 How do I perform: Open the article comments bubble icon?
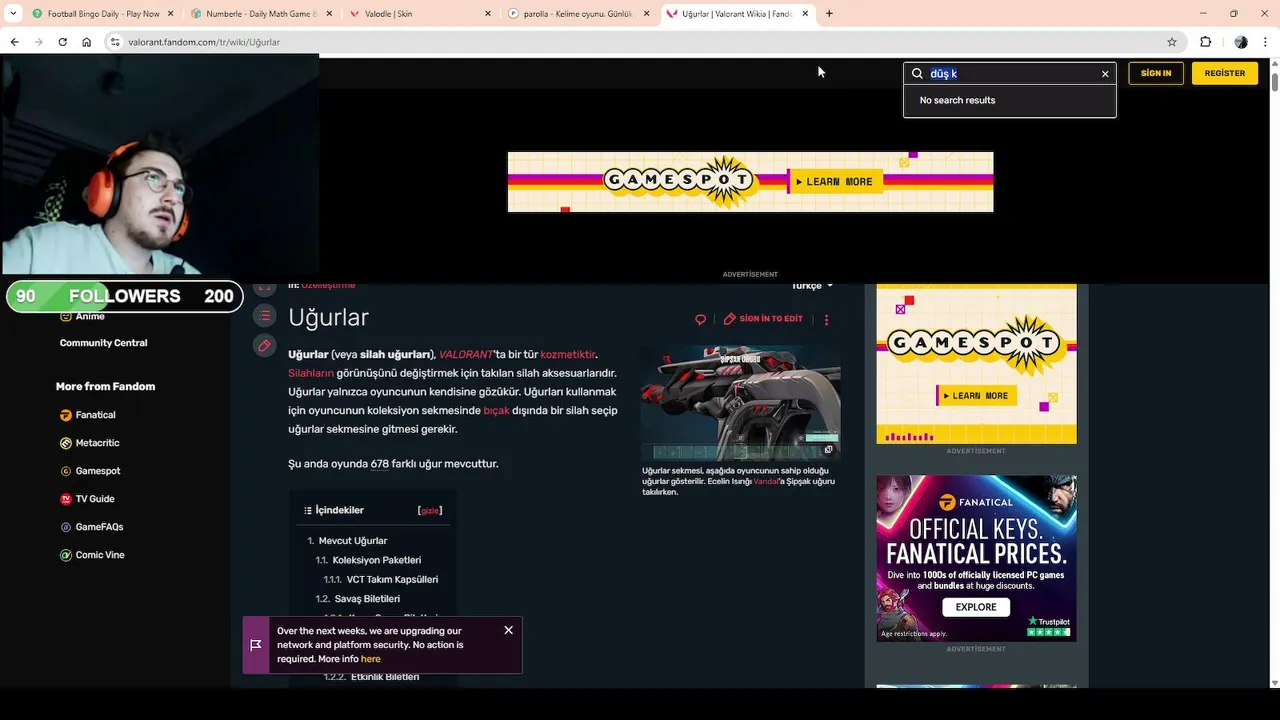700,319
